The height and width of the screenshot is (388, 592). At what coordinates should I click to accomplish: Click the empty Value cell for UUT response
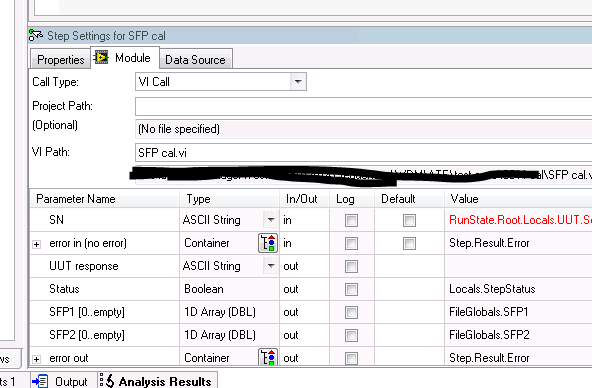519,266
